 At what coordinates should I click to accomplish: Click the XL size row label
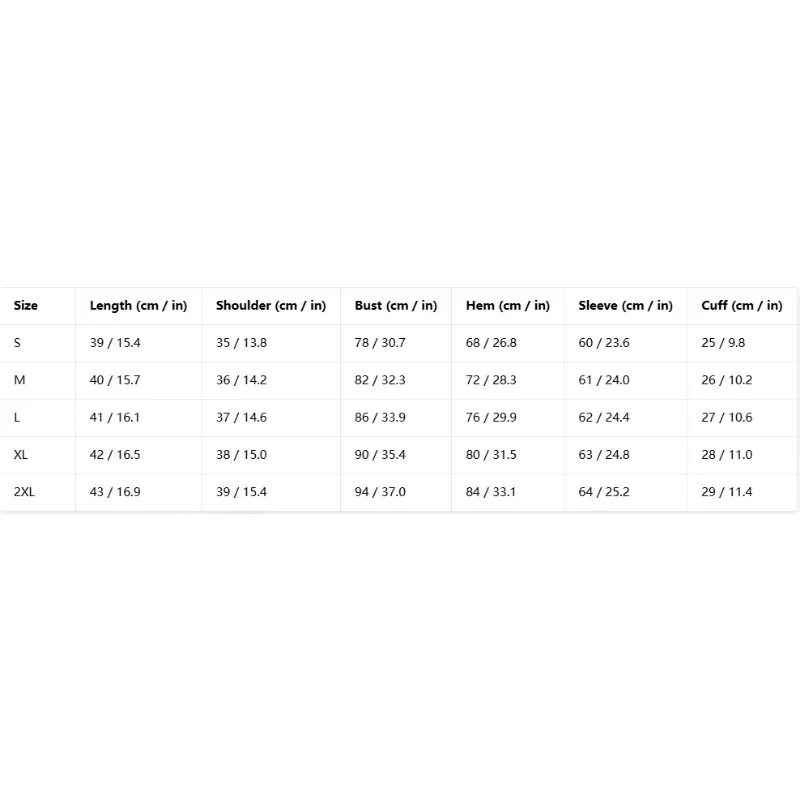click(21, 455)
